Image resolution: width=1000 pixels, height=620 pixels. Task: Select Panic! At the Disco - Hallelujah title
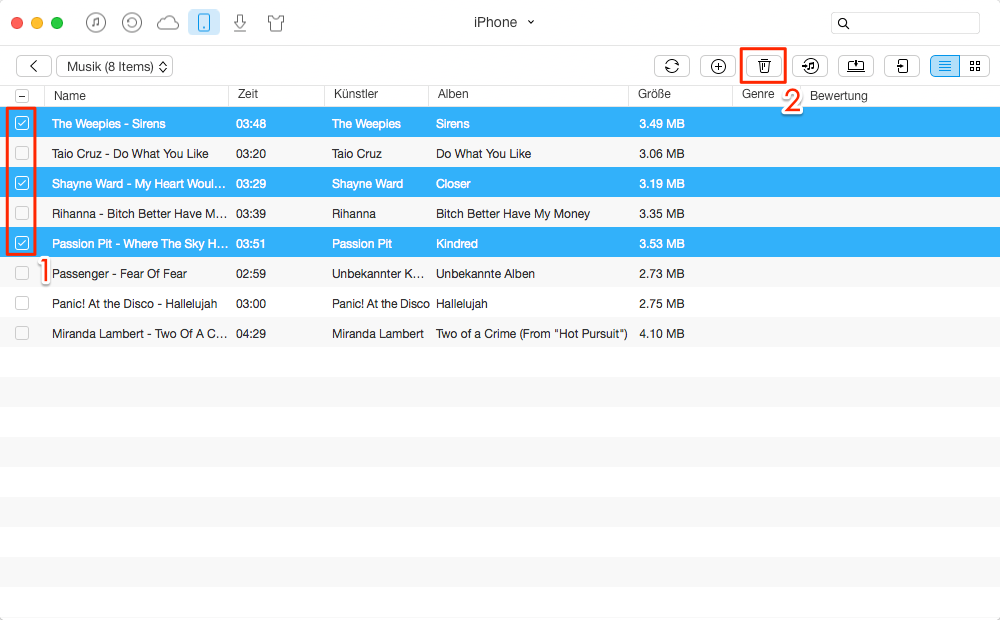point(135,304)
